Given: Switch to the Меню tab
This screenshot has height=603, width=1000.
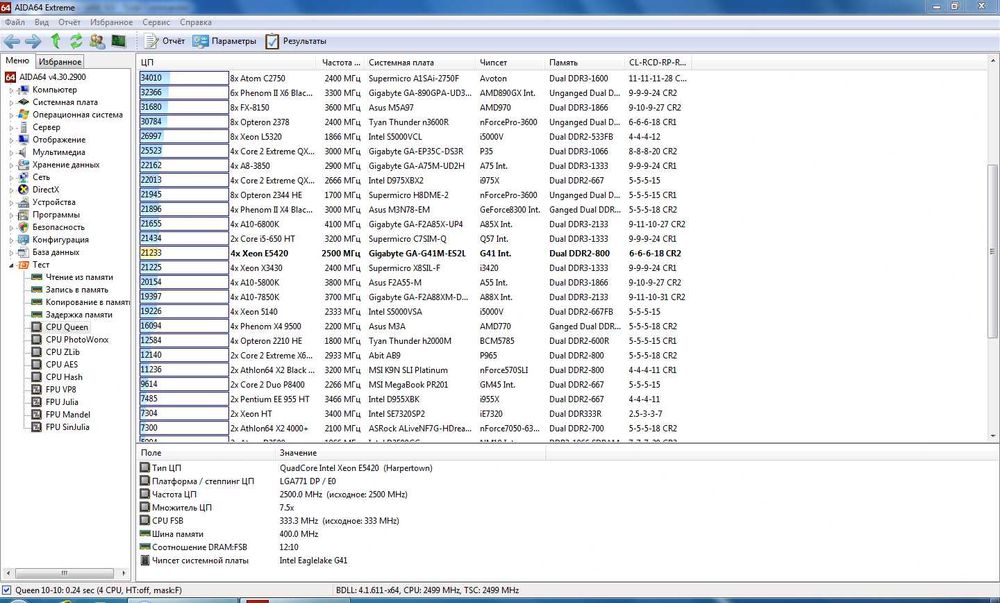Looking at the screenshot, I should click(x=17, y=61).
